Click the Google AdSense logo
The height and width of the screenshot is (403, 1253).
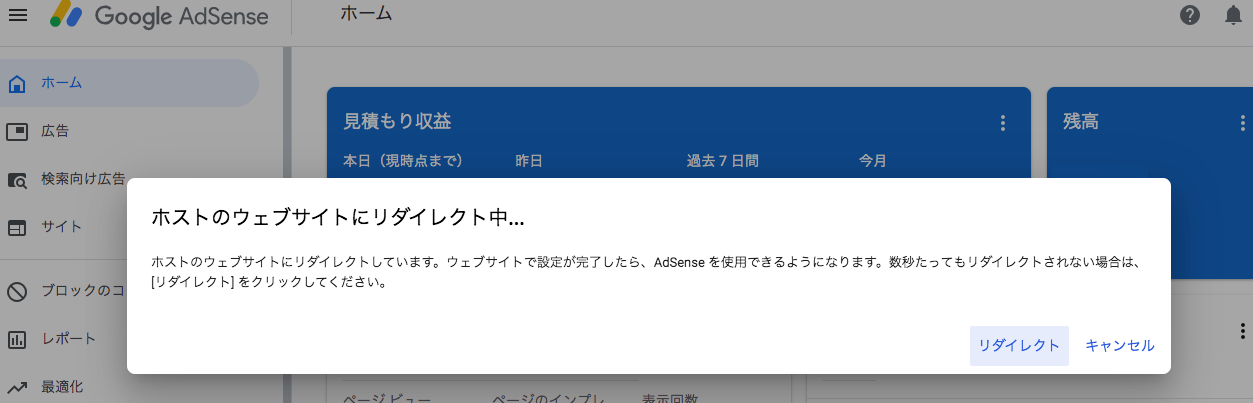click(159, 16)
